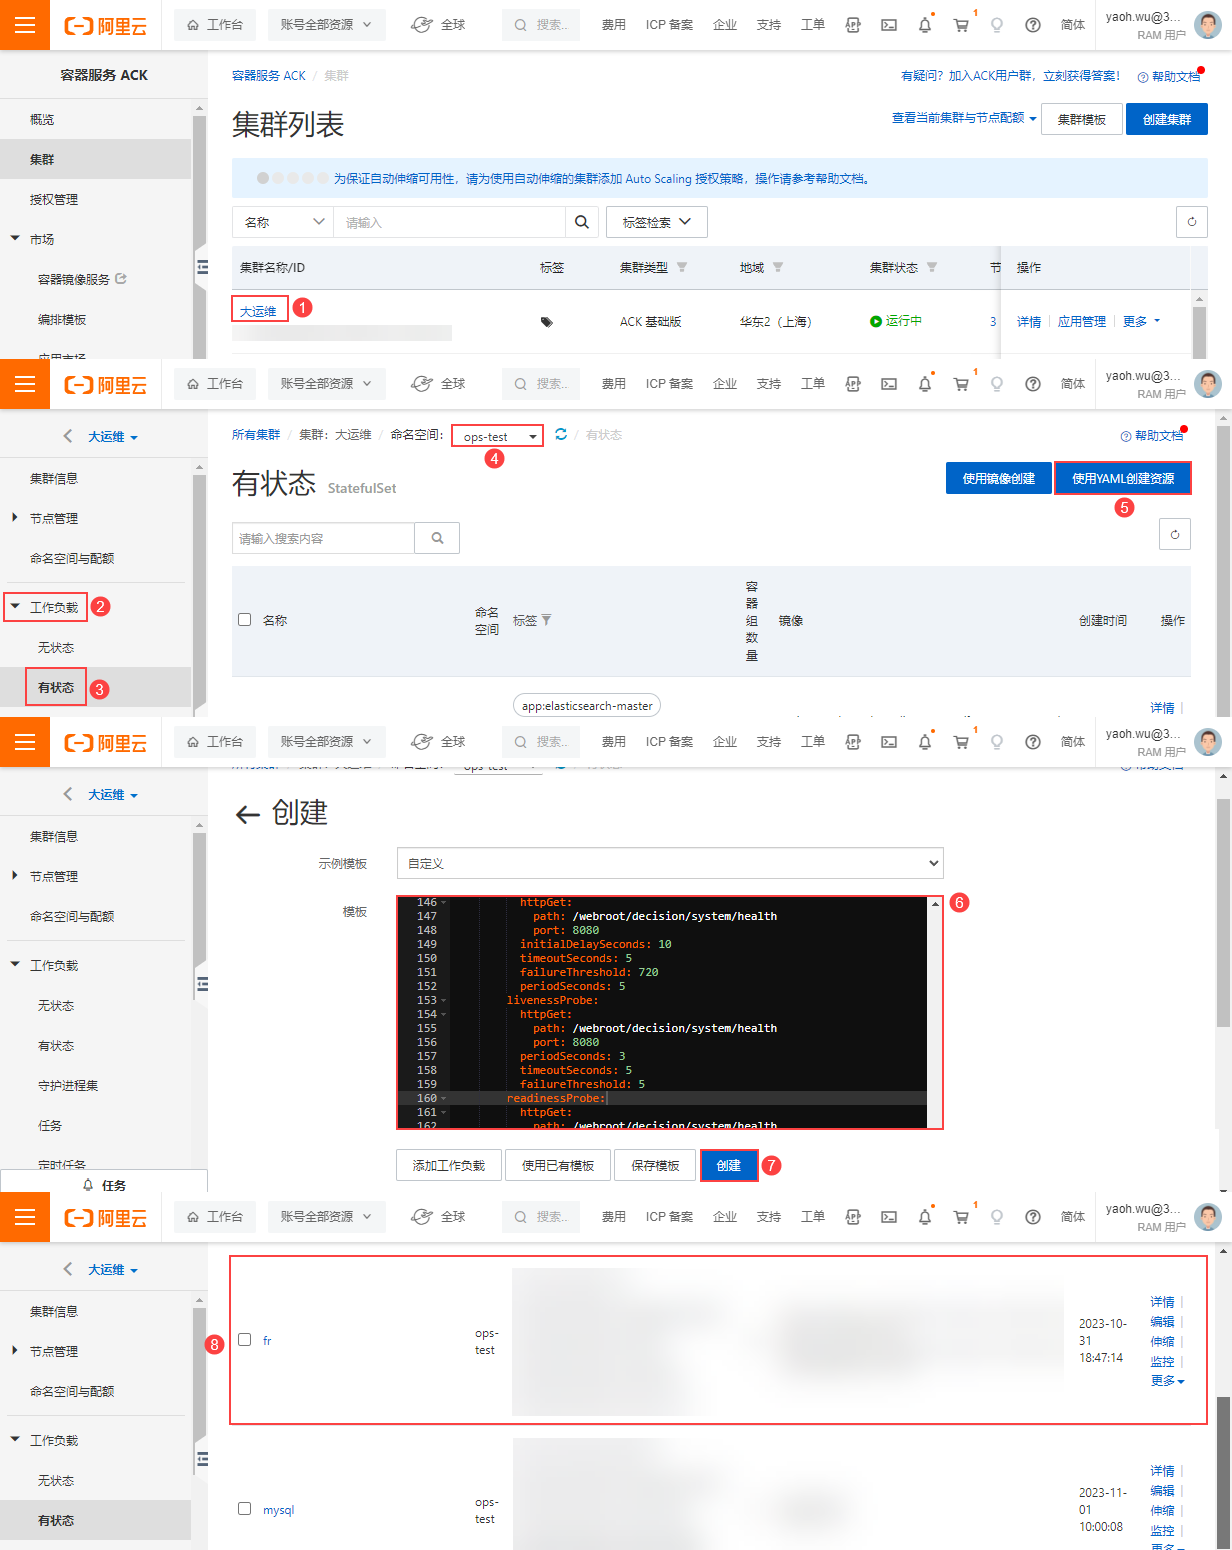Open user avatar above 集群列表 page
This screenshot has width=1232, height=1550.
tap(1208, 25)
